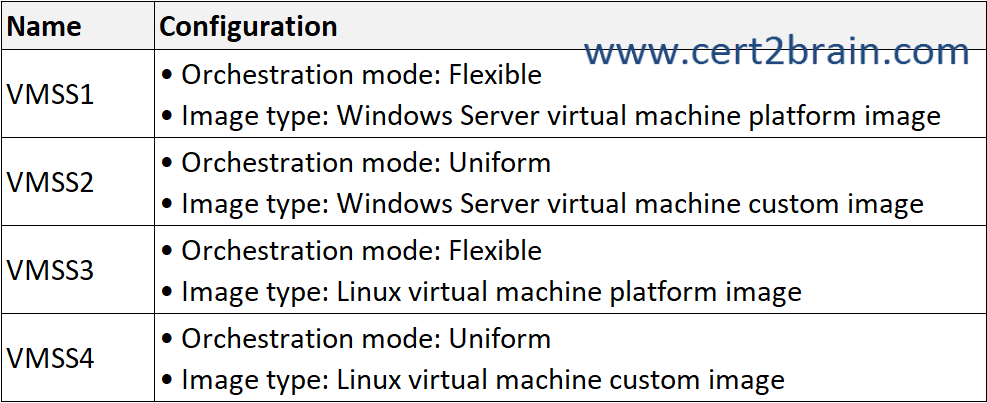Click the VMSS1 name cell

[50, 95]
